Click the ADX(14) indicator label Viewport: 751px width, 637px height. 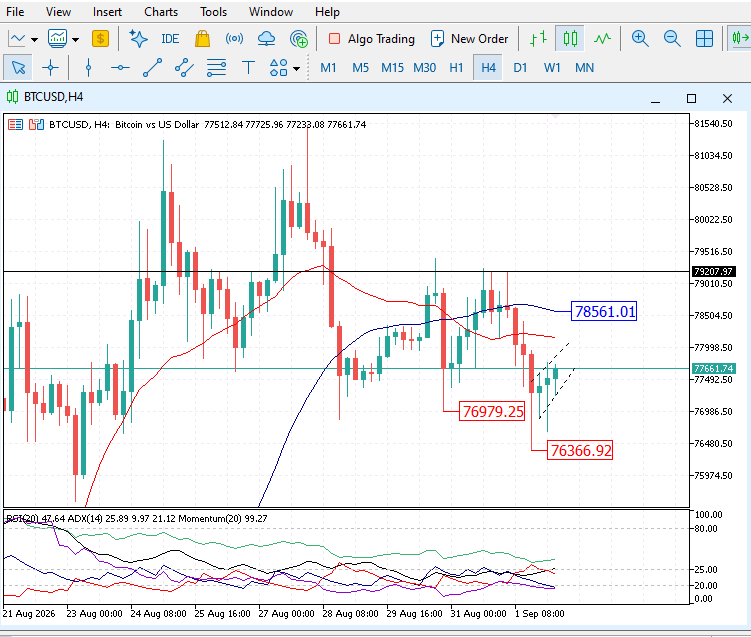(x=122, y=518)
